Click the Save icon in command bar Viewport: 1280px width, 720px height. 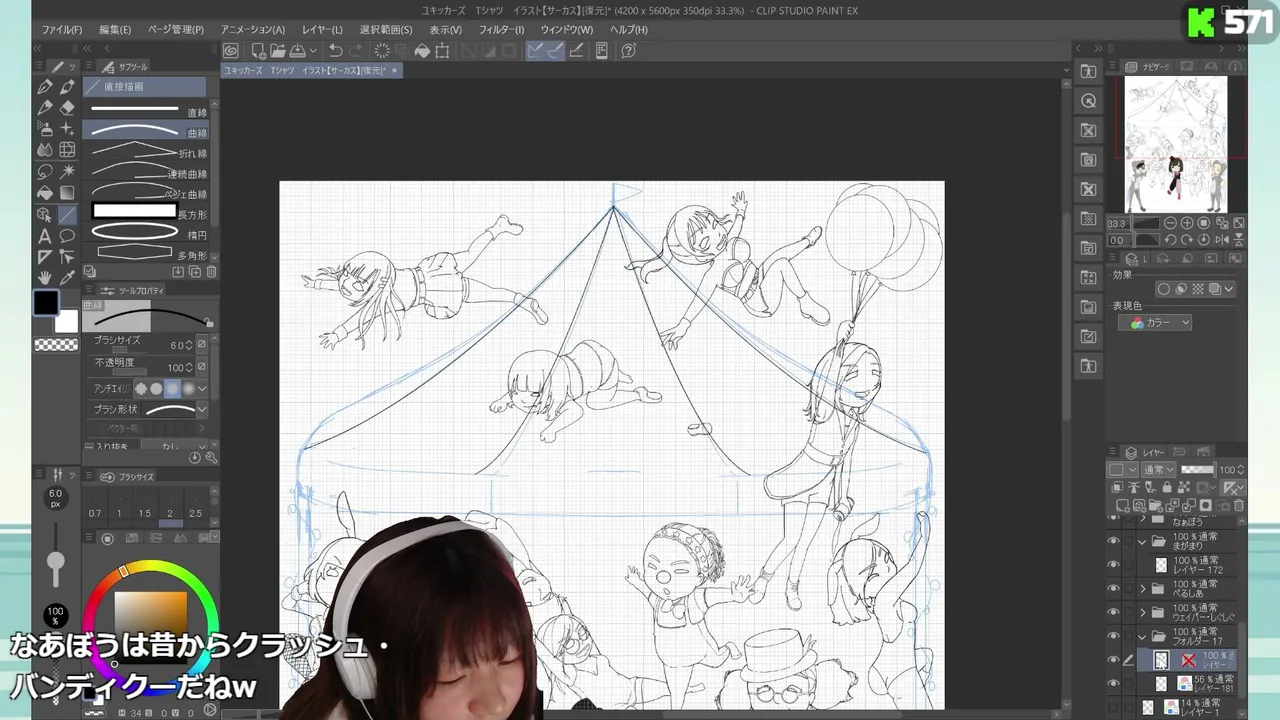(x=299, y=51)
